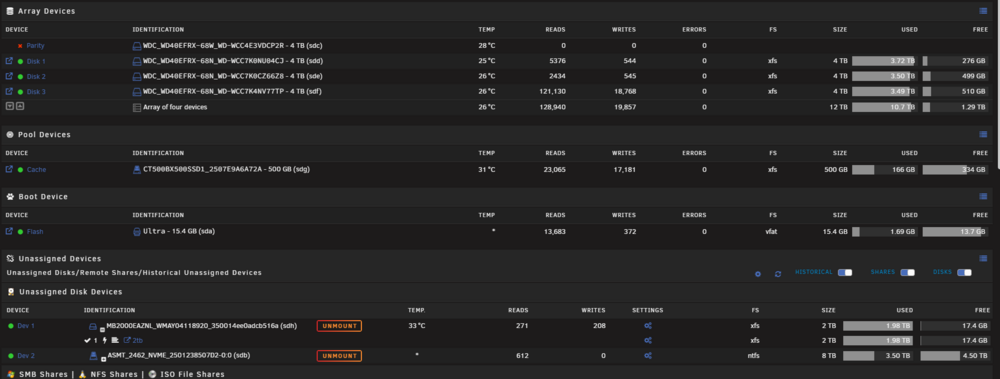Screen dimensions: 1000x379
Task: Unmount the Dev 1 disk
Action: tap(339, 326)
